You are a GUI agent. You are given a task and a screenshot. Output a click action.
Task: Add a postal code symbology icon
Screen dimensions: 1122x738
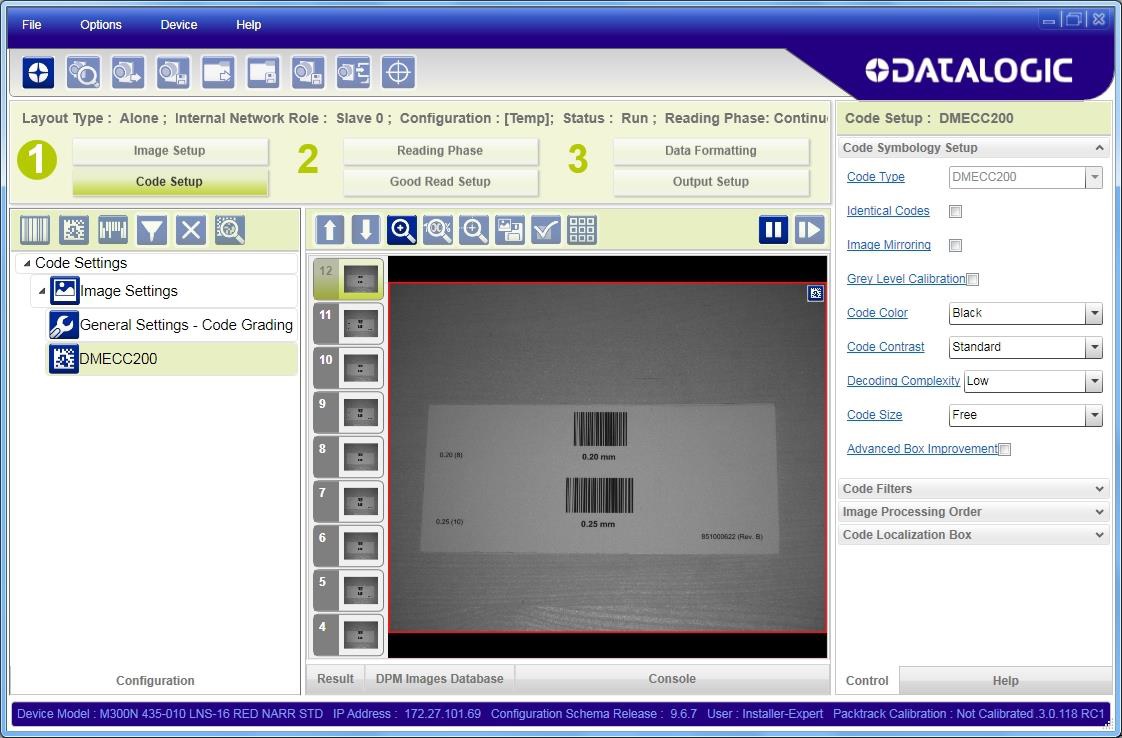113,230
